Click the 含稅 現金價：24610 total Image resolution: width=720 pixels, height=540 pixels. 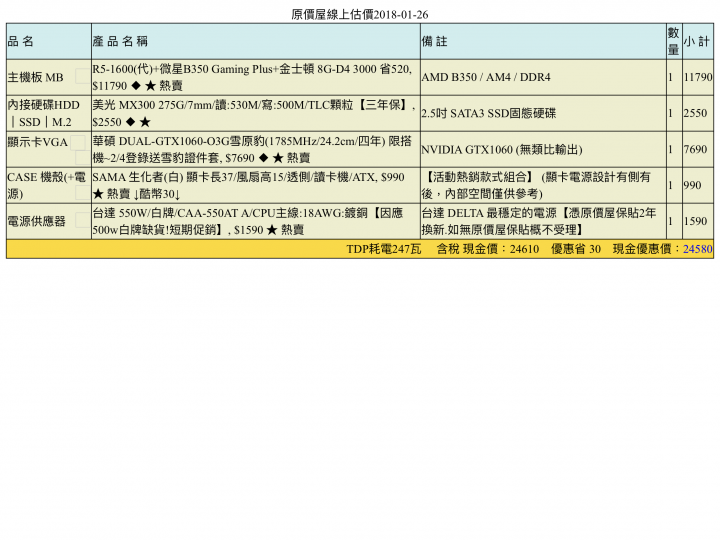click(488, 249)
